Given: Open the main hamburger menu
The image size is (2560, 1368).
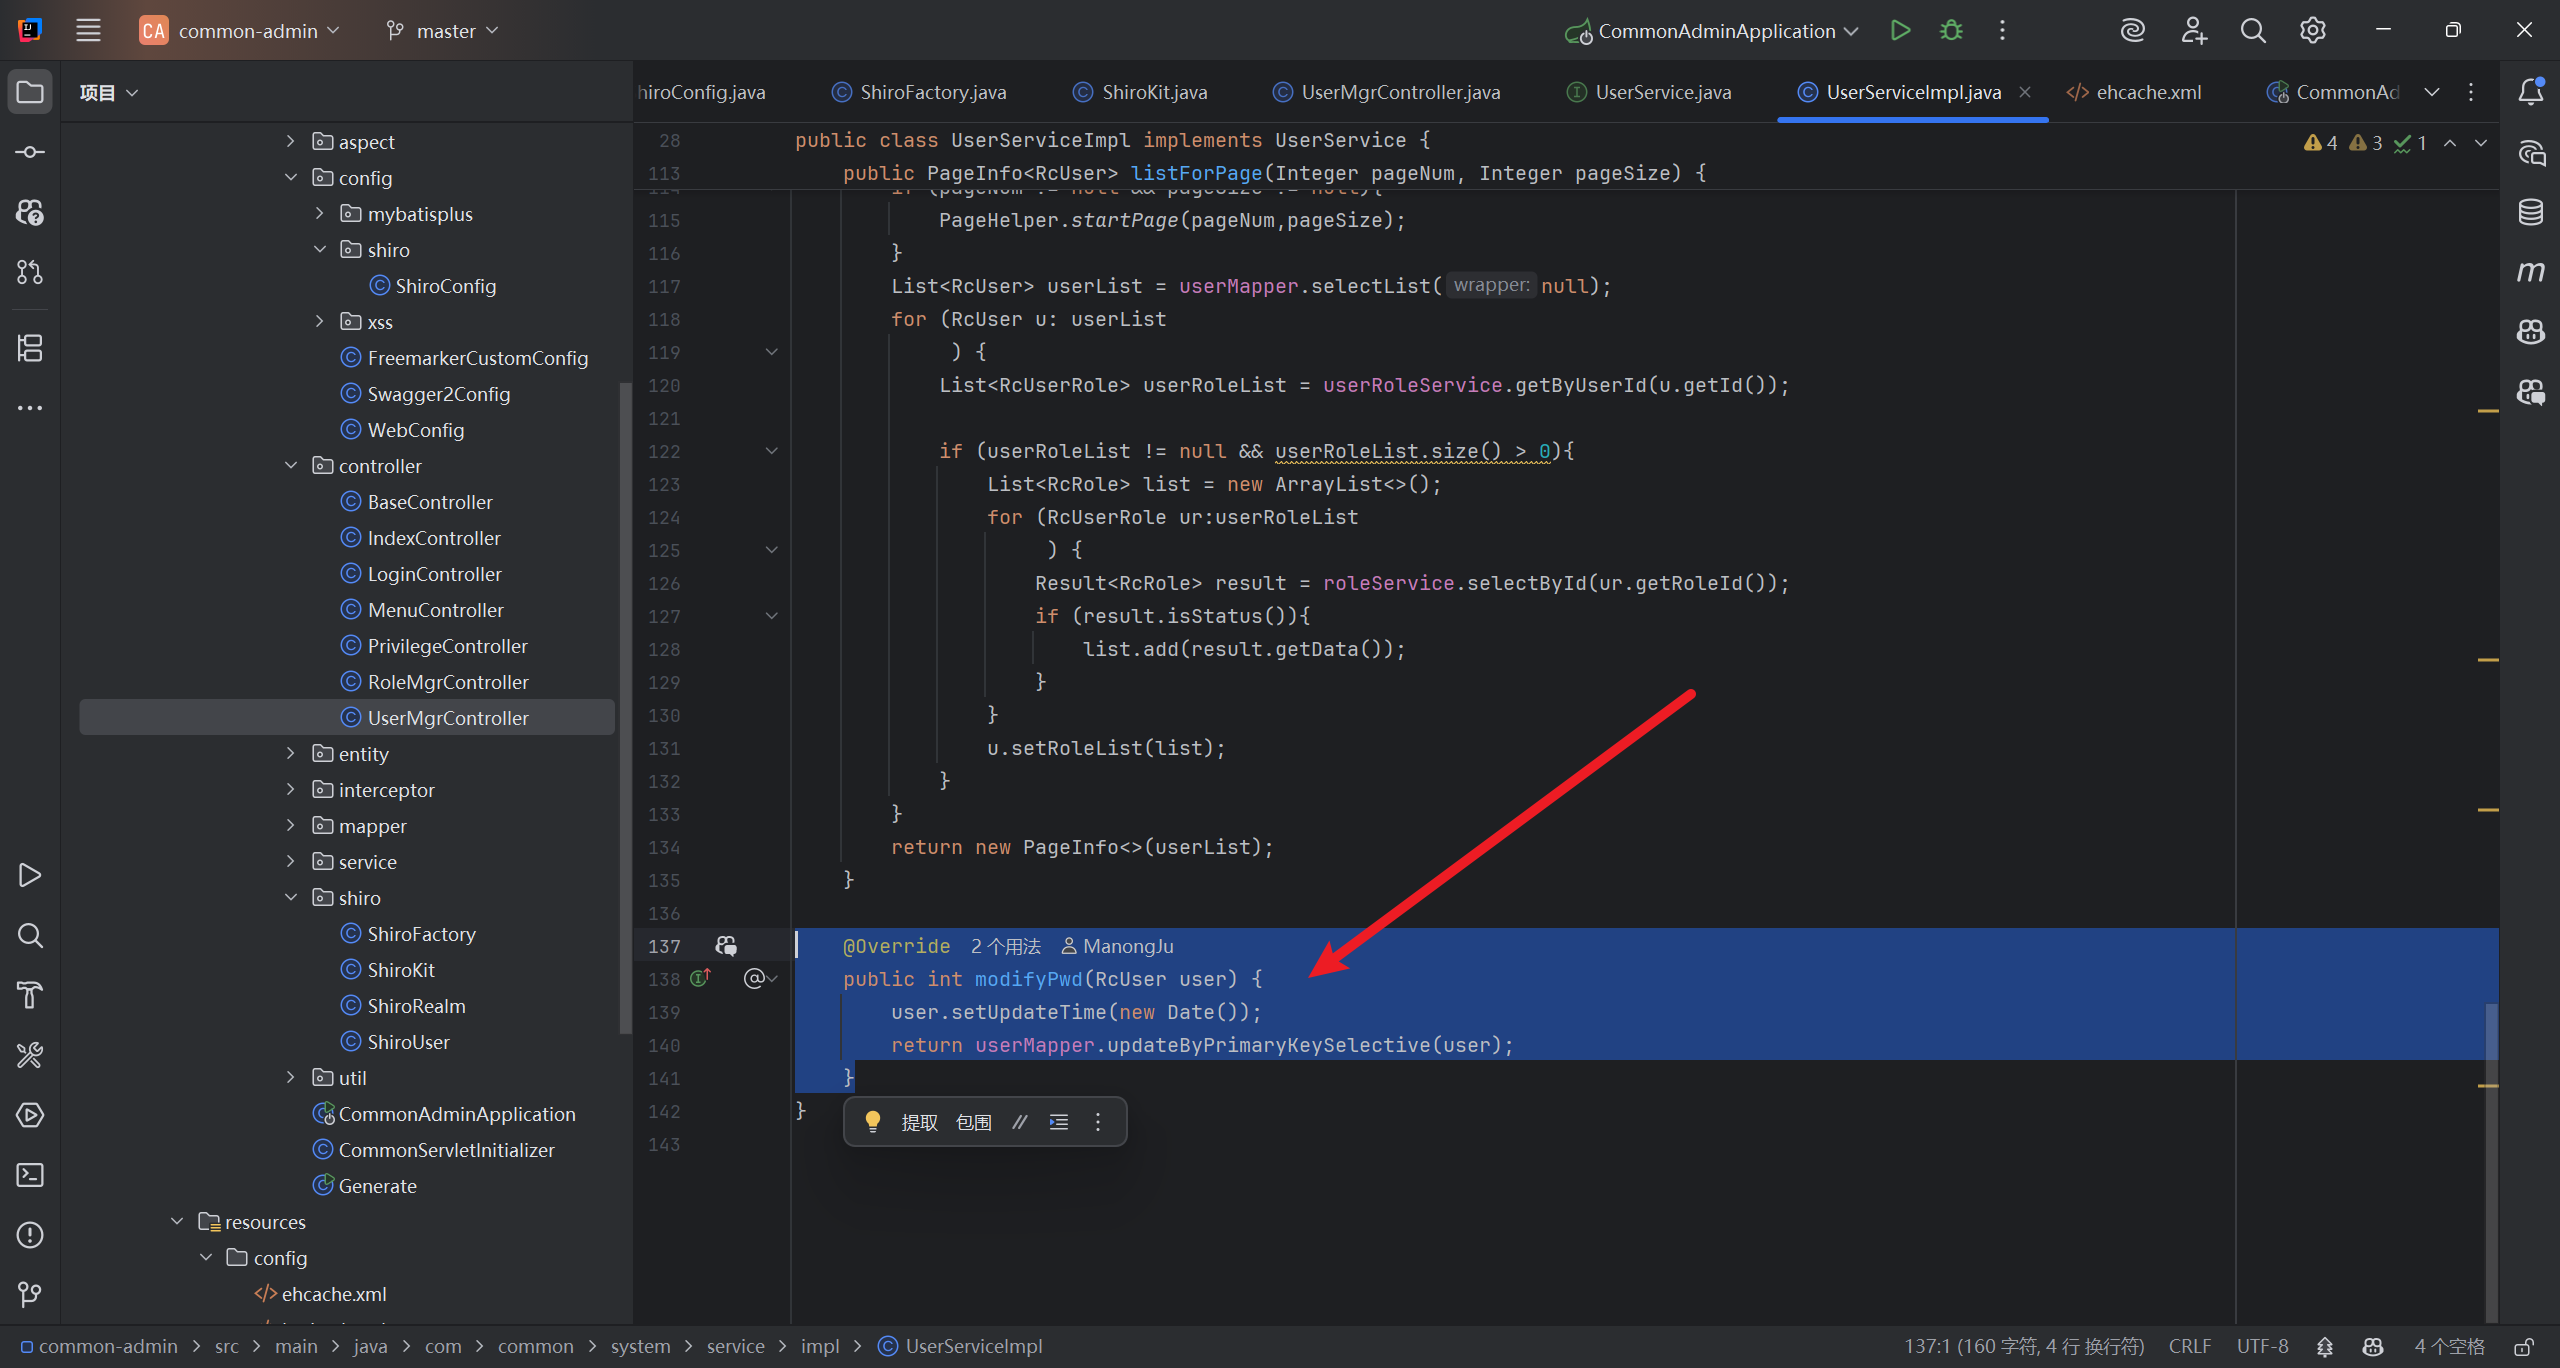Looking at the screenshot, I should [89, 30].
